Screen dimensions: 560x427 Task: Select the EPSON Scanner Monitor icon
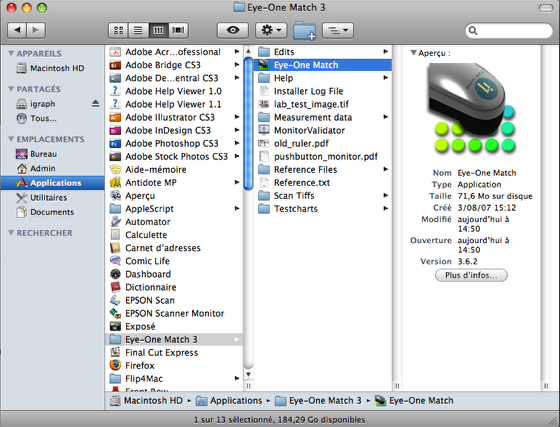[x=115, y=313]
